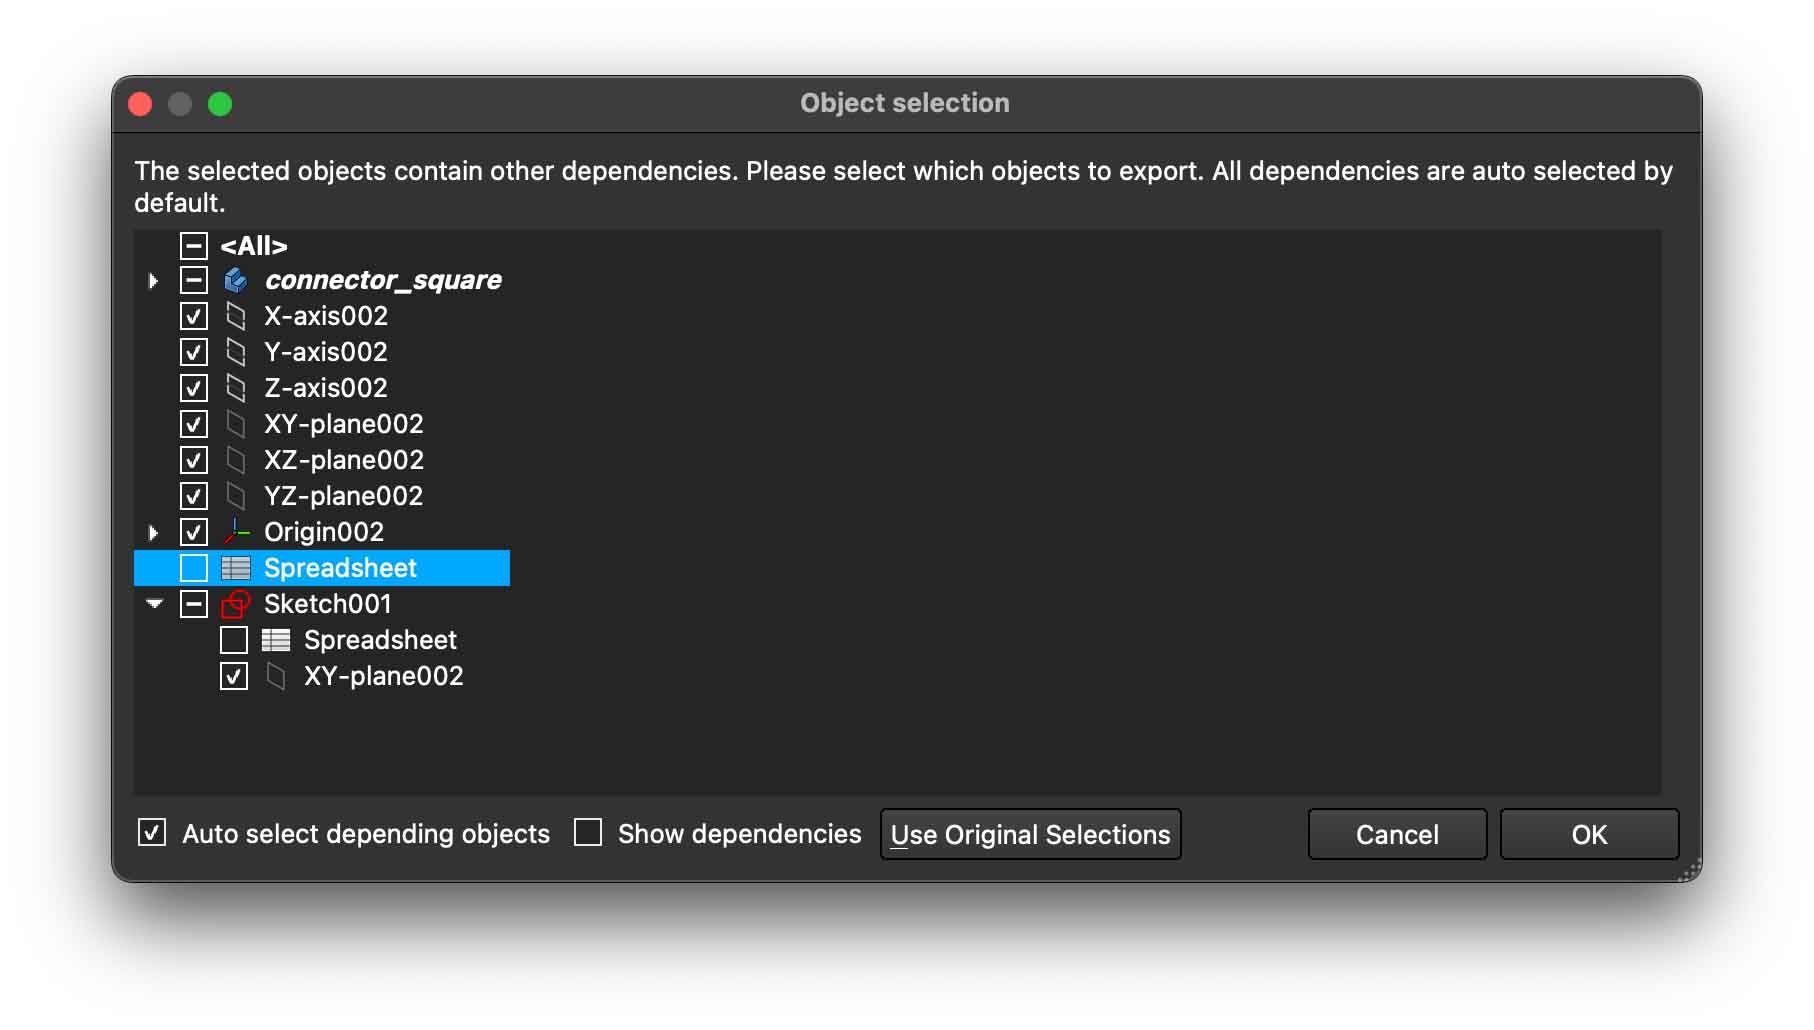This screenshot has width=1814, height=1030.
Task: Check the highlighted Spreadsheet checkbox
Action: (x=194, y=568)
